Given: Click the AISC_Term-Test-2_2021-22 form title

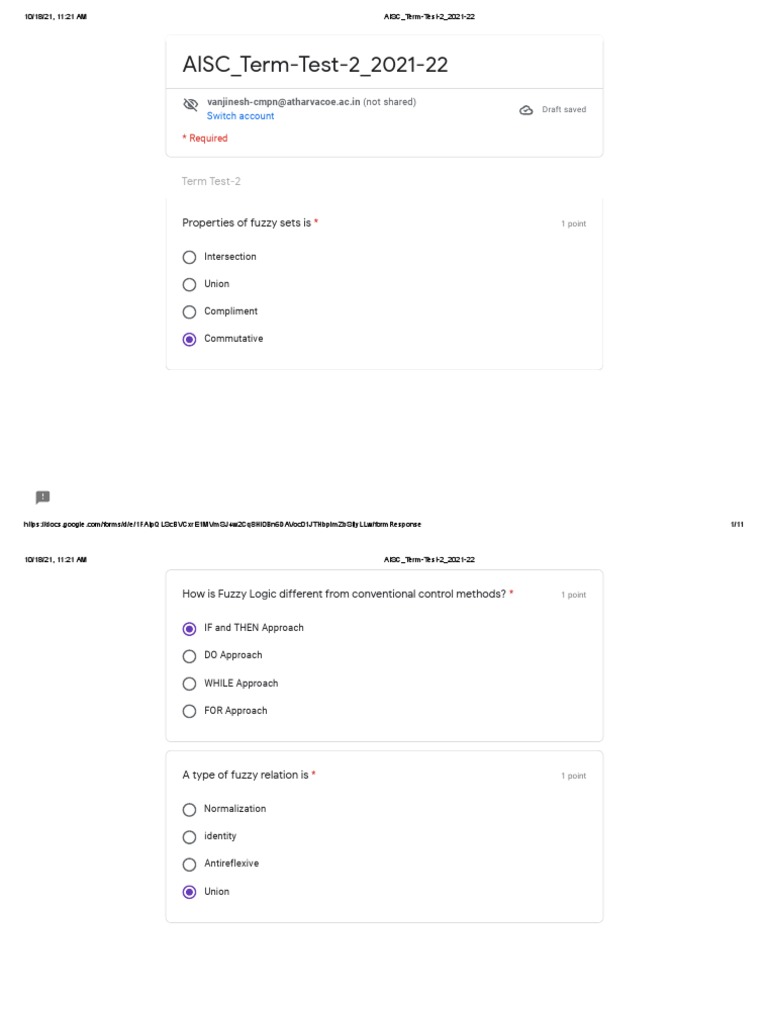Looking at the screenshot, I should pyautogui.click(x=315, y=65).
